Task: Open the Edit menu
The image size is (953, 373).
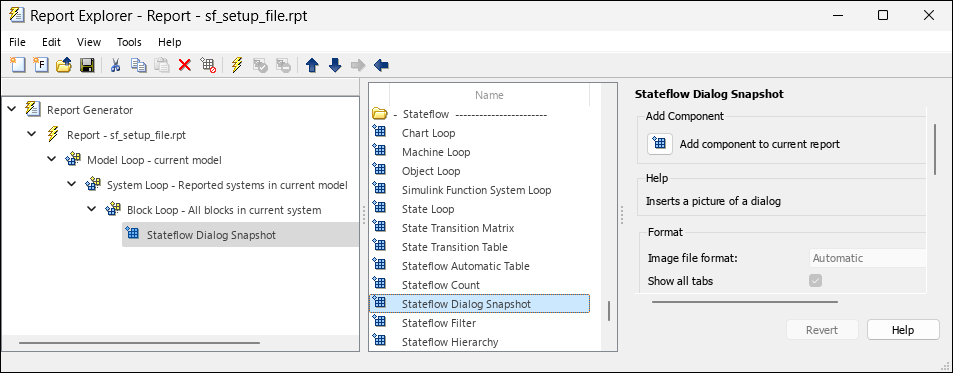Action: pos(51,42)
